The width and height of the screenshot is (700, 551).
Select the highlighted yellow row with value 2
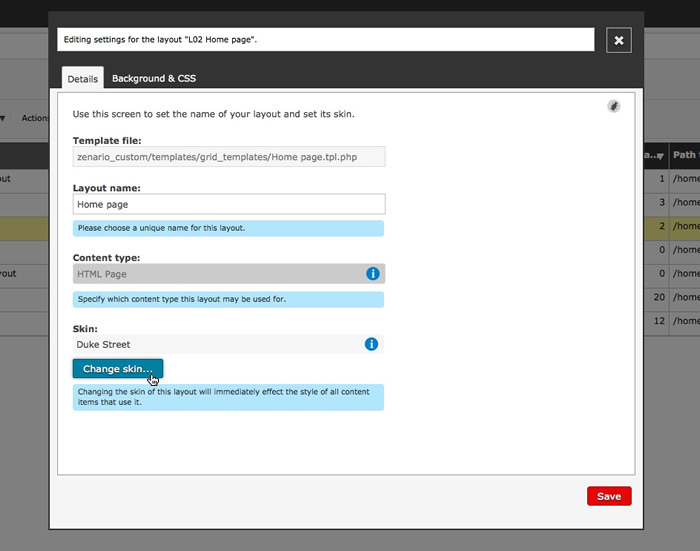[x=671, y=227]
